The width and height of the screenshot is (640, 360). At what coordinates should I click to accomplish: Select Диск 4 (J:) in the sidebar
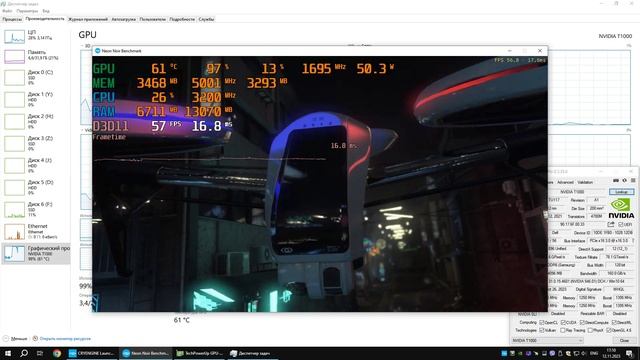pyautogui.click(x=36, y=166)
